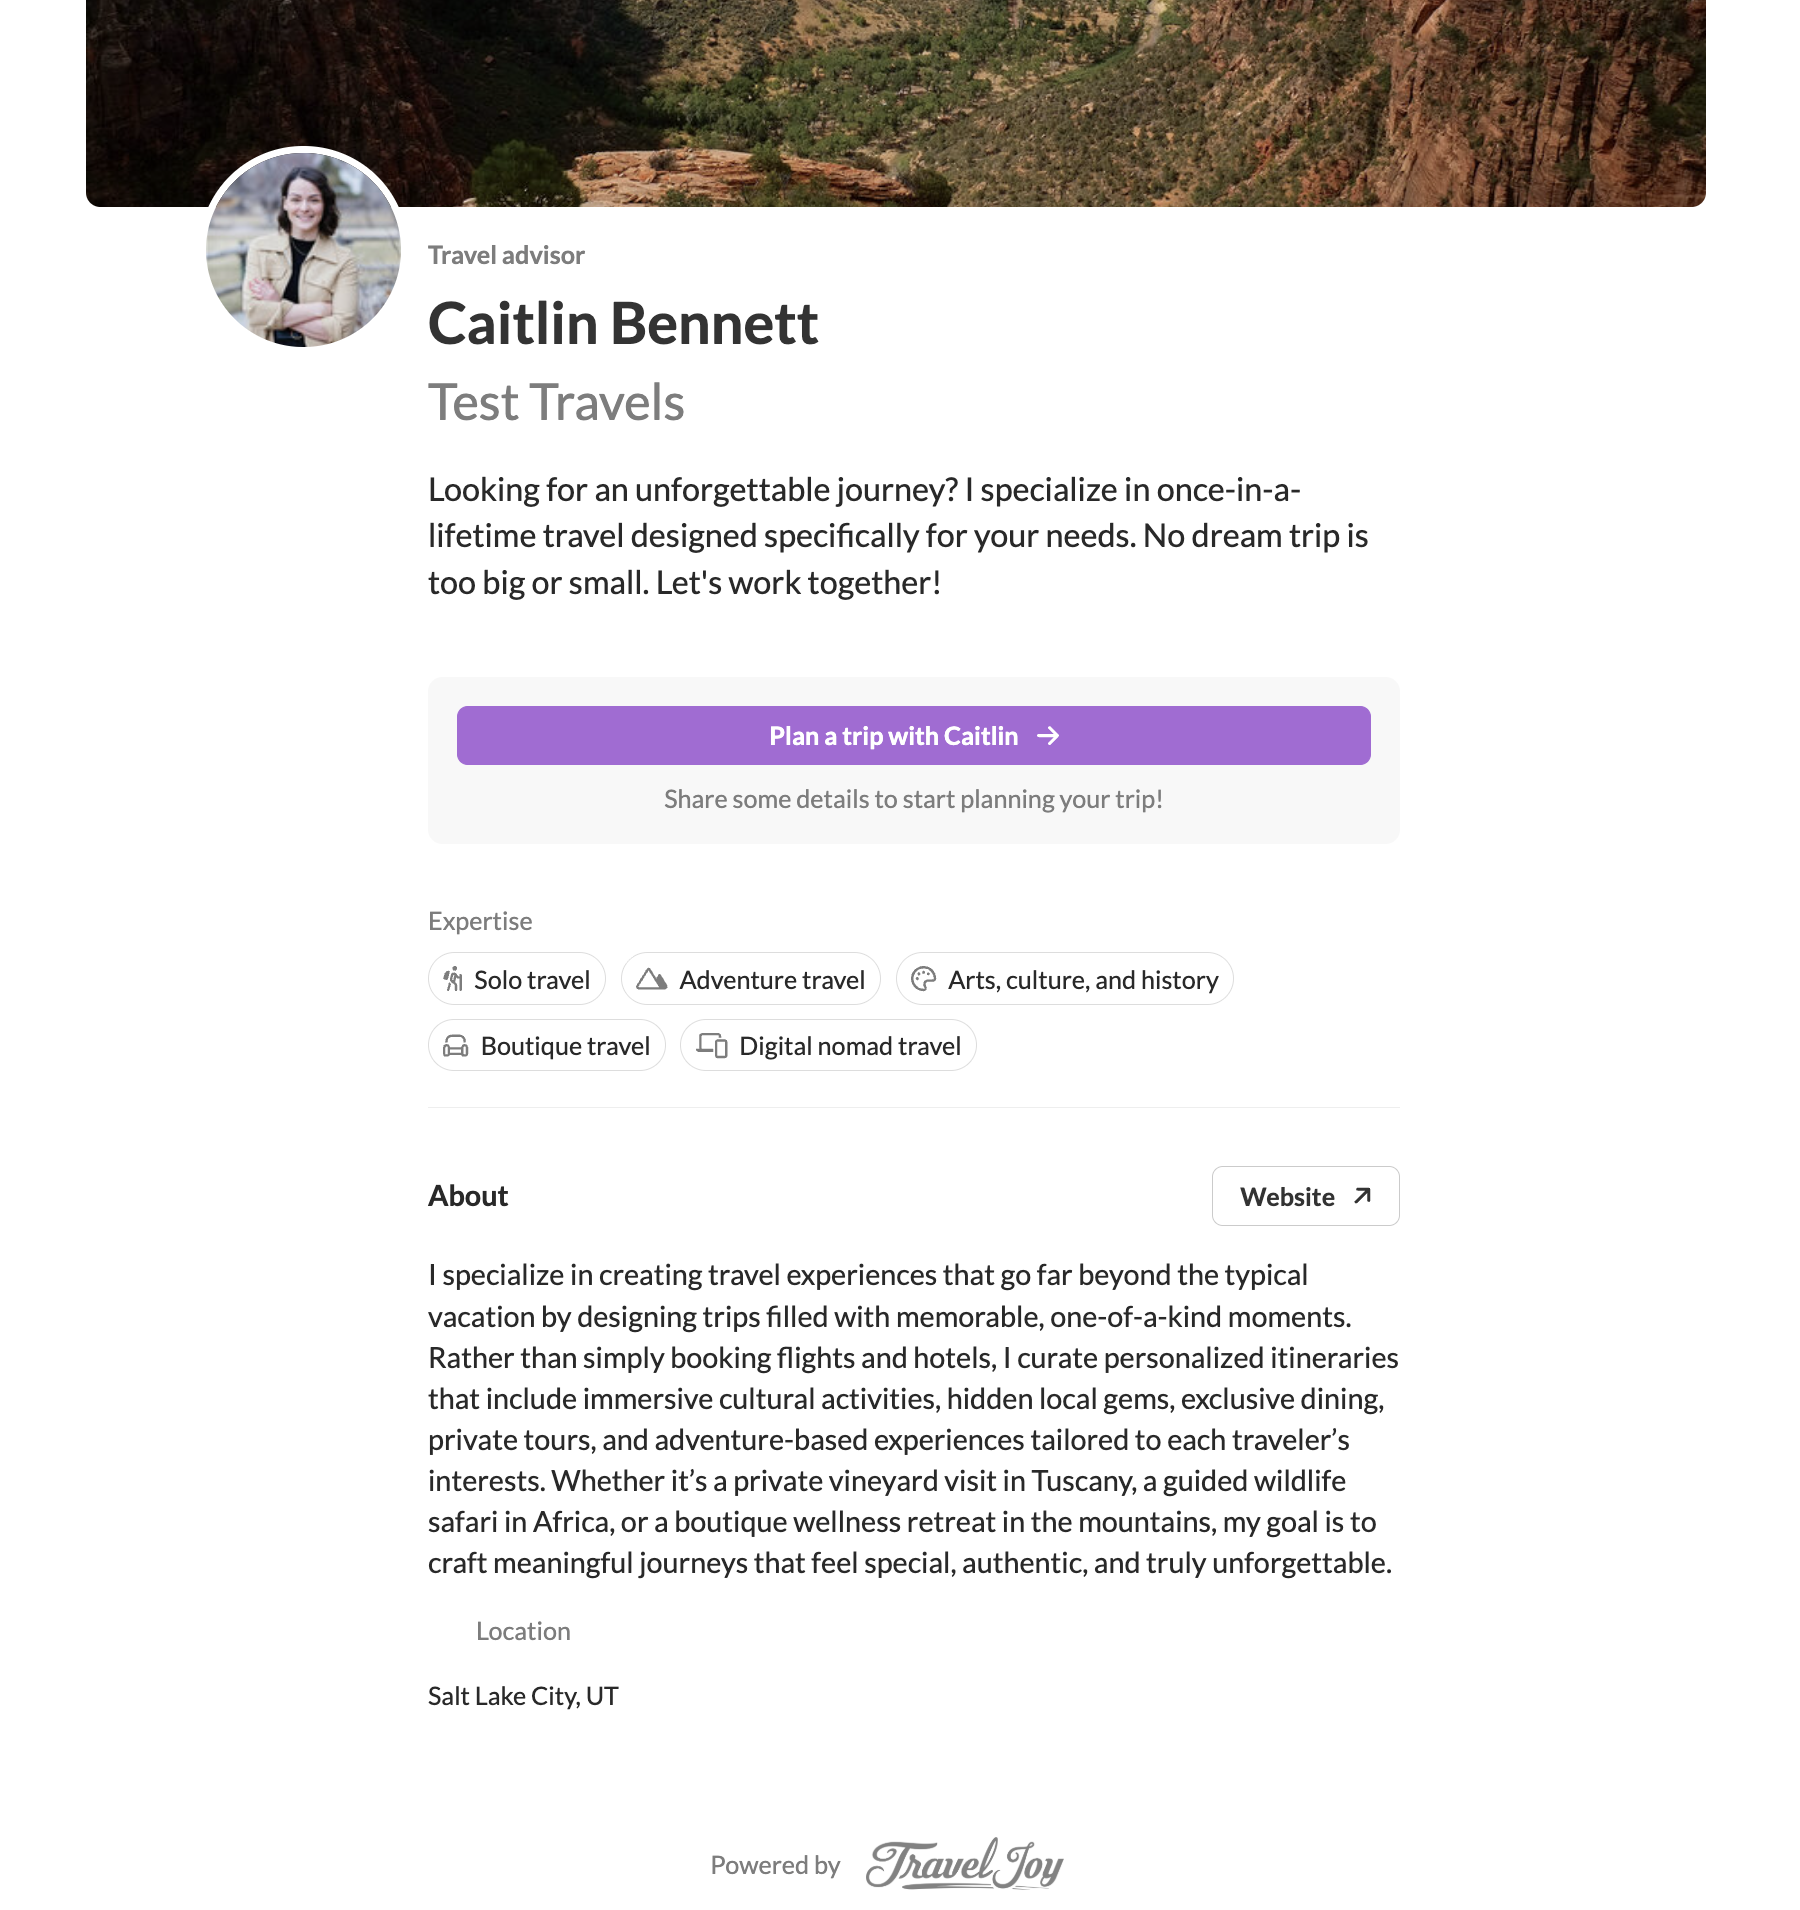Click the Adventure travel mountain icon
Image resolution: width=1800 pixels, height=1910 pixels.
coord(652,979)
